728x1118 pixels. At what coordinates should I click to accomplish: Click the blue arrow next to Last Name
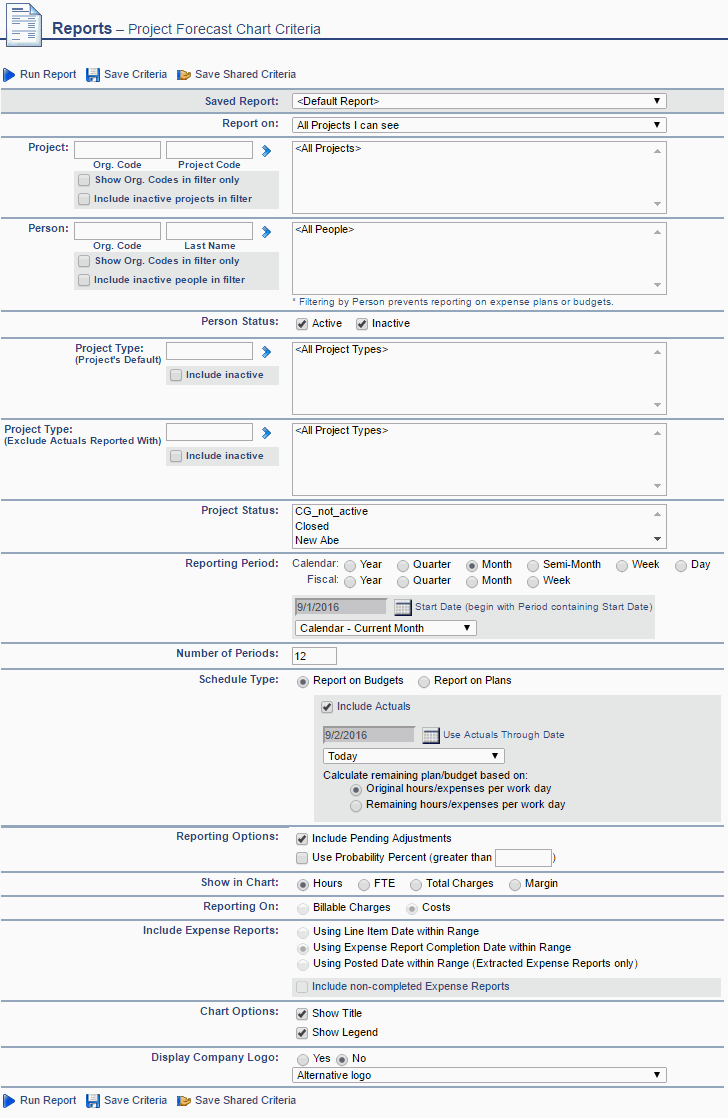pos(267,232)
